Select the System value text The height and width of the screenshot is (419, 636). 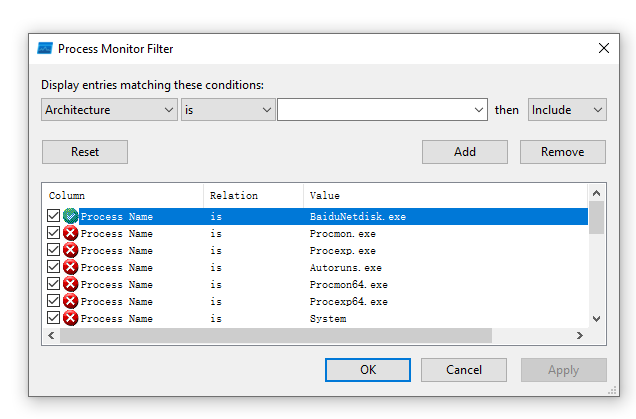coord(328,319)
